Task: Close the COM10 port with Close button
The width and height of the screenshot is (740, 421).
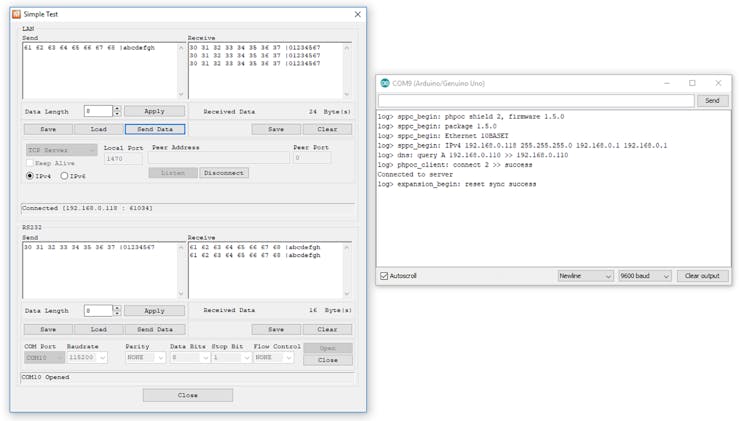Action: click(x=327, y=360)
